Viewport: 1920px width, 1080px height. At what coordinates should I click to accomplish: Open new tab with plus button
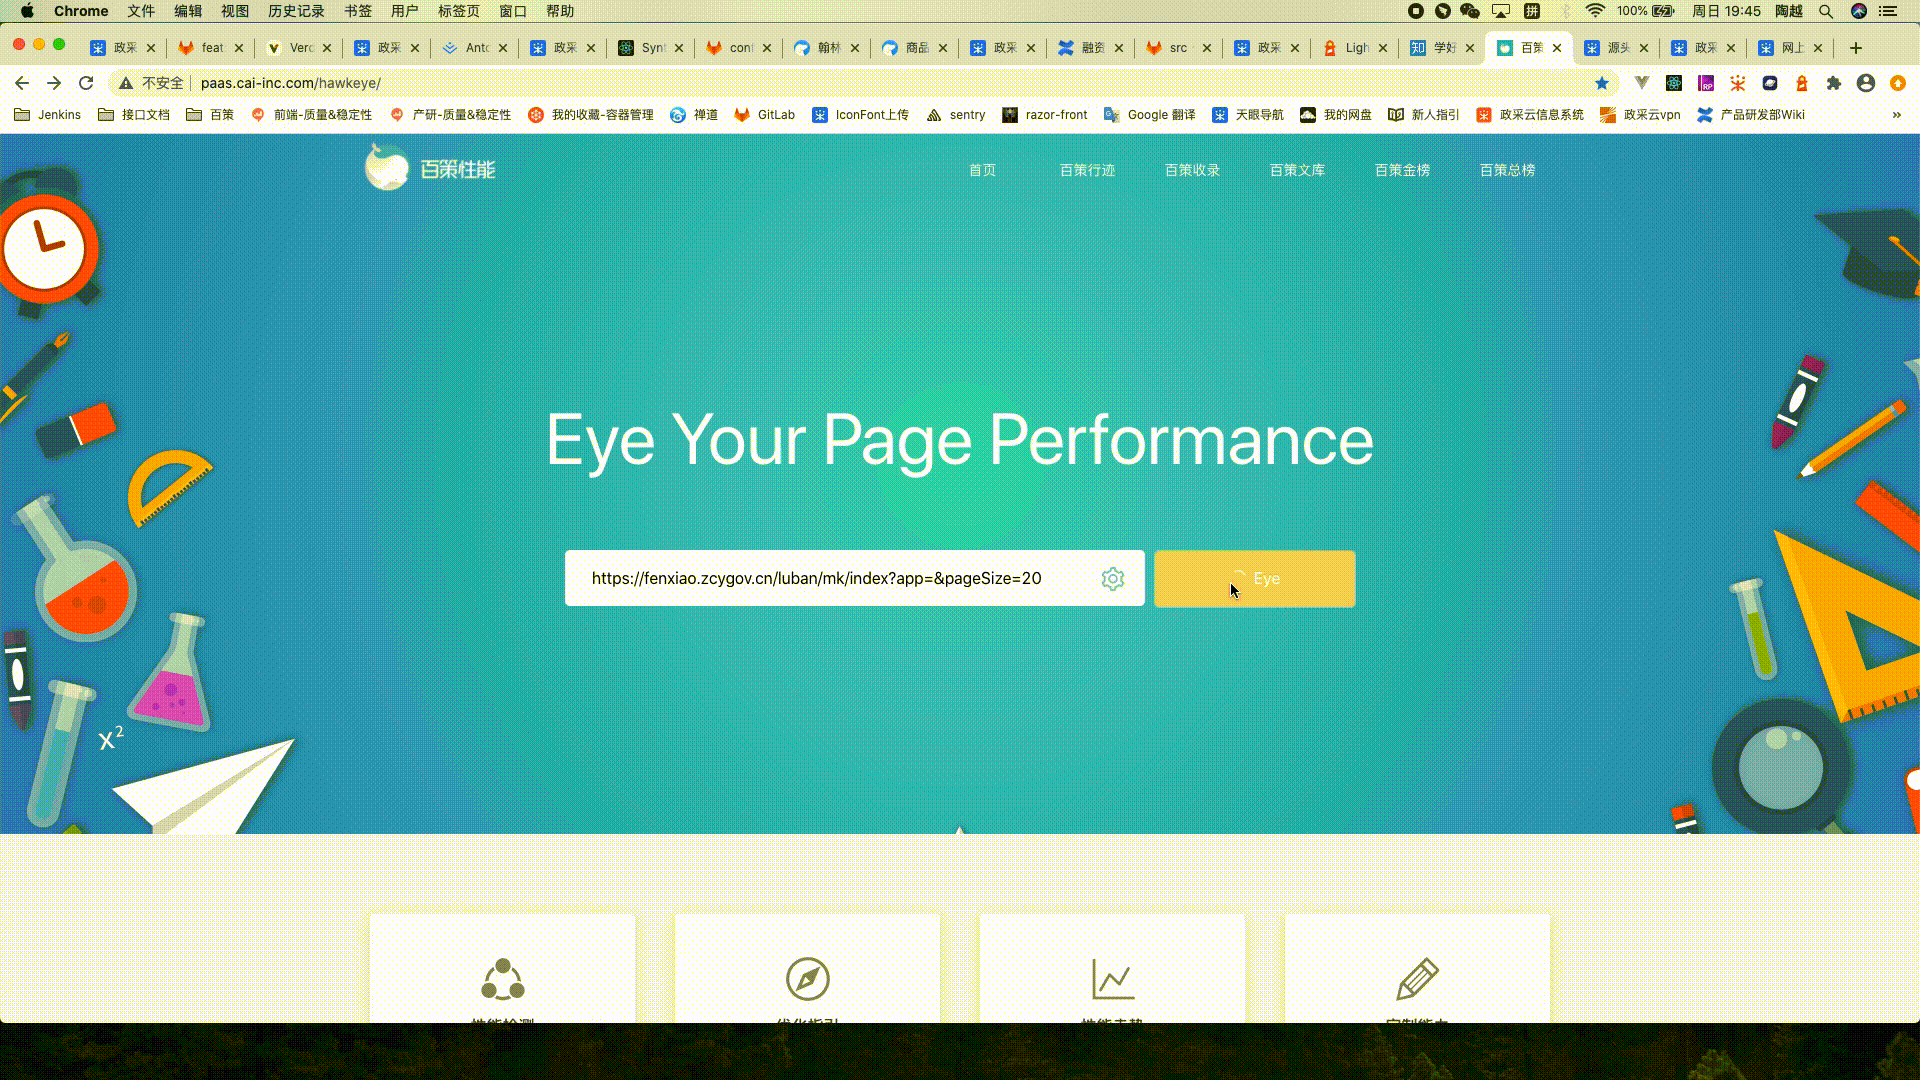tap(1855, 48)
